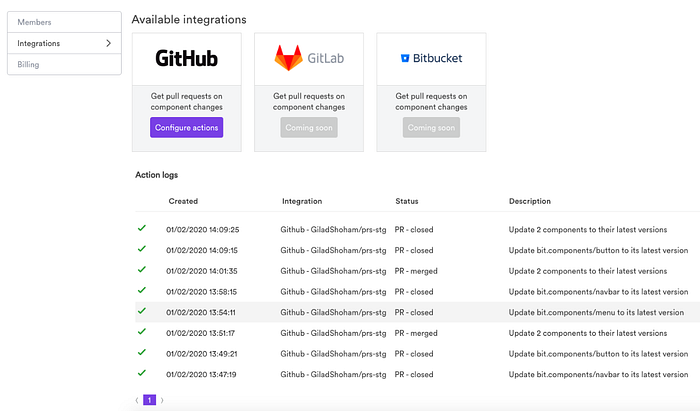Go to next page of action logs
Viewport: 700px width, 411px height.
click(x=162, y=400)
